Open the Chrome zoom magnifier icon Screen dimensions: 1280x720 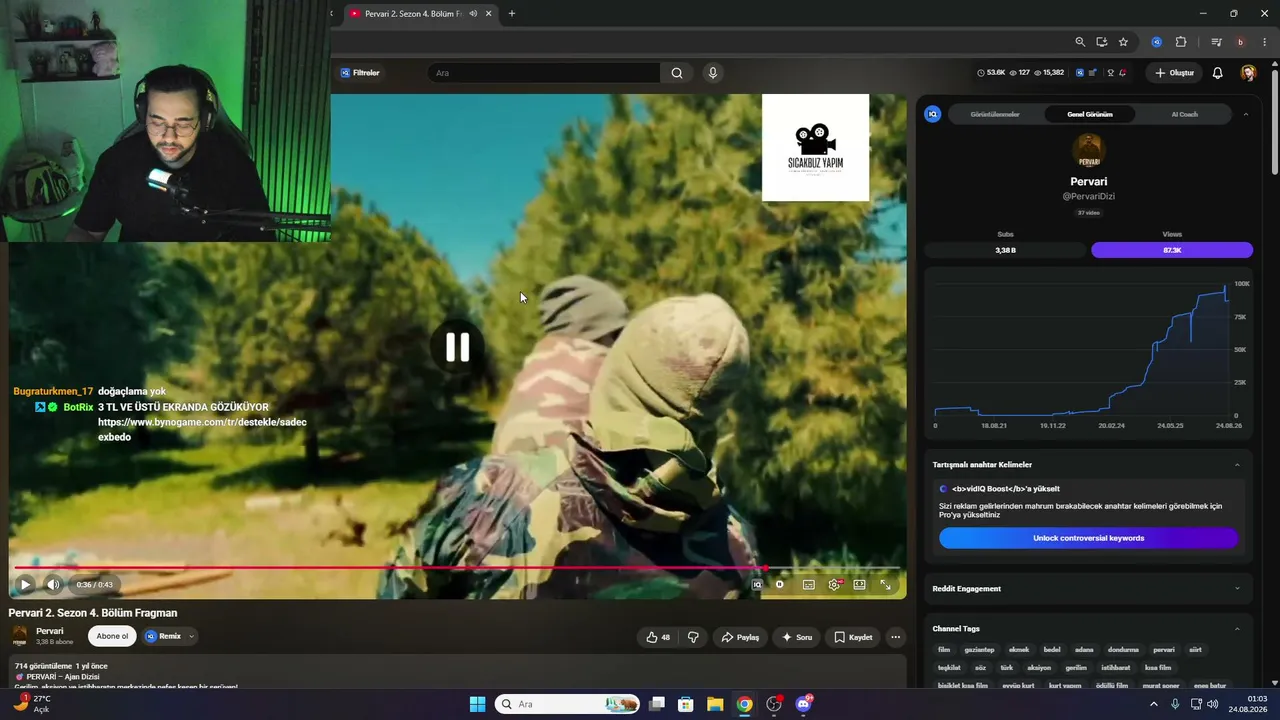(x=1080, y=42)
